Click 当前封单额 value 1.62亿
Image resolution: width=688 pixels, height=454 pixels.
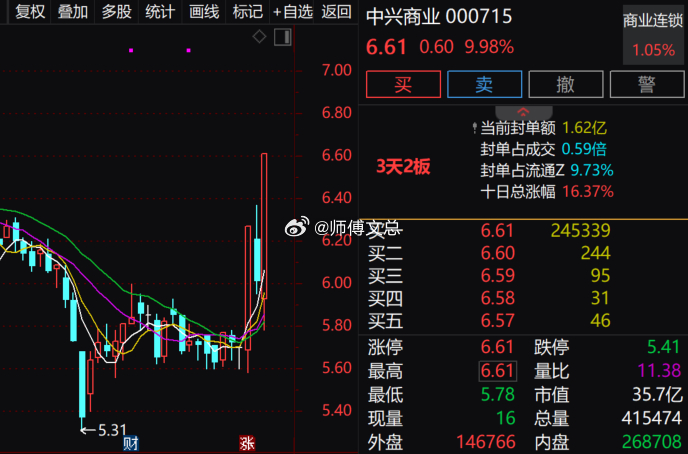584,128
